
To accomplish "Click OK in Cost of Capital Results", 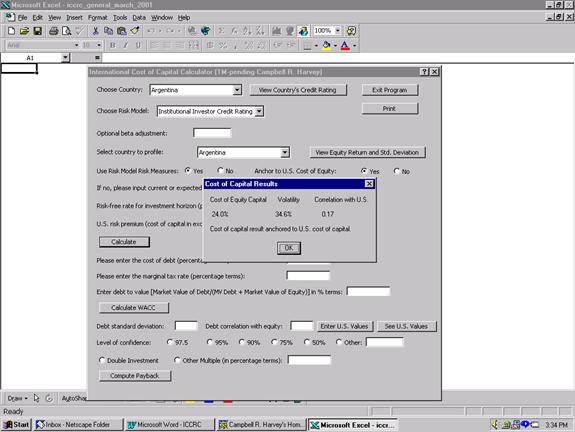I will (x=289, y=248).
